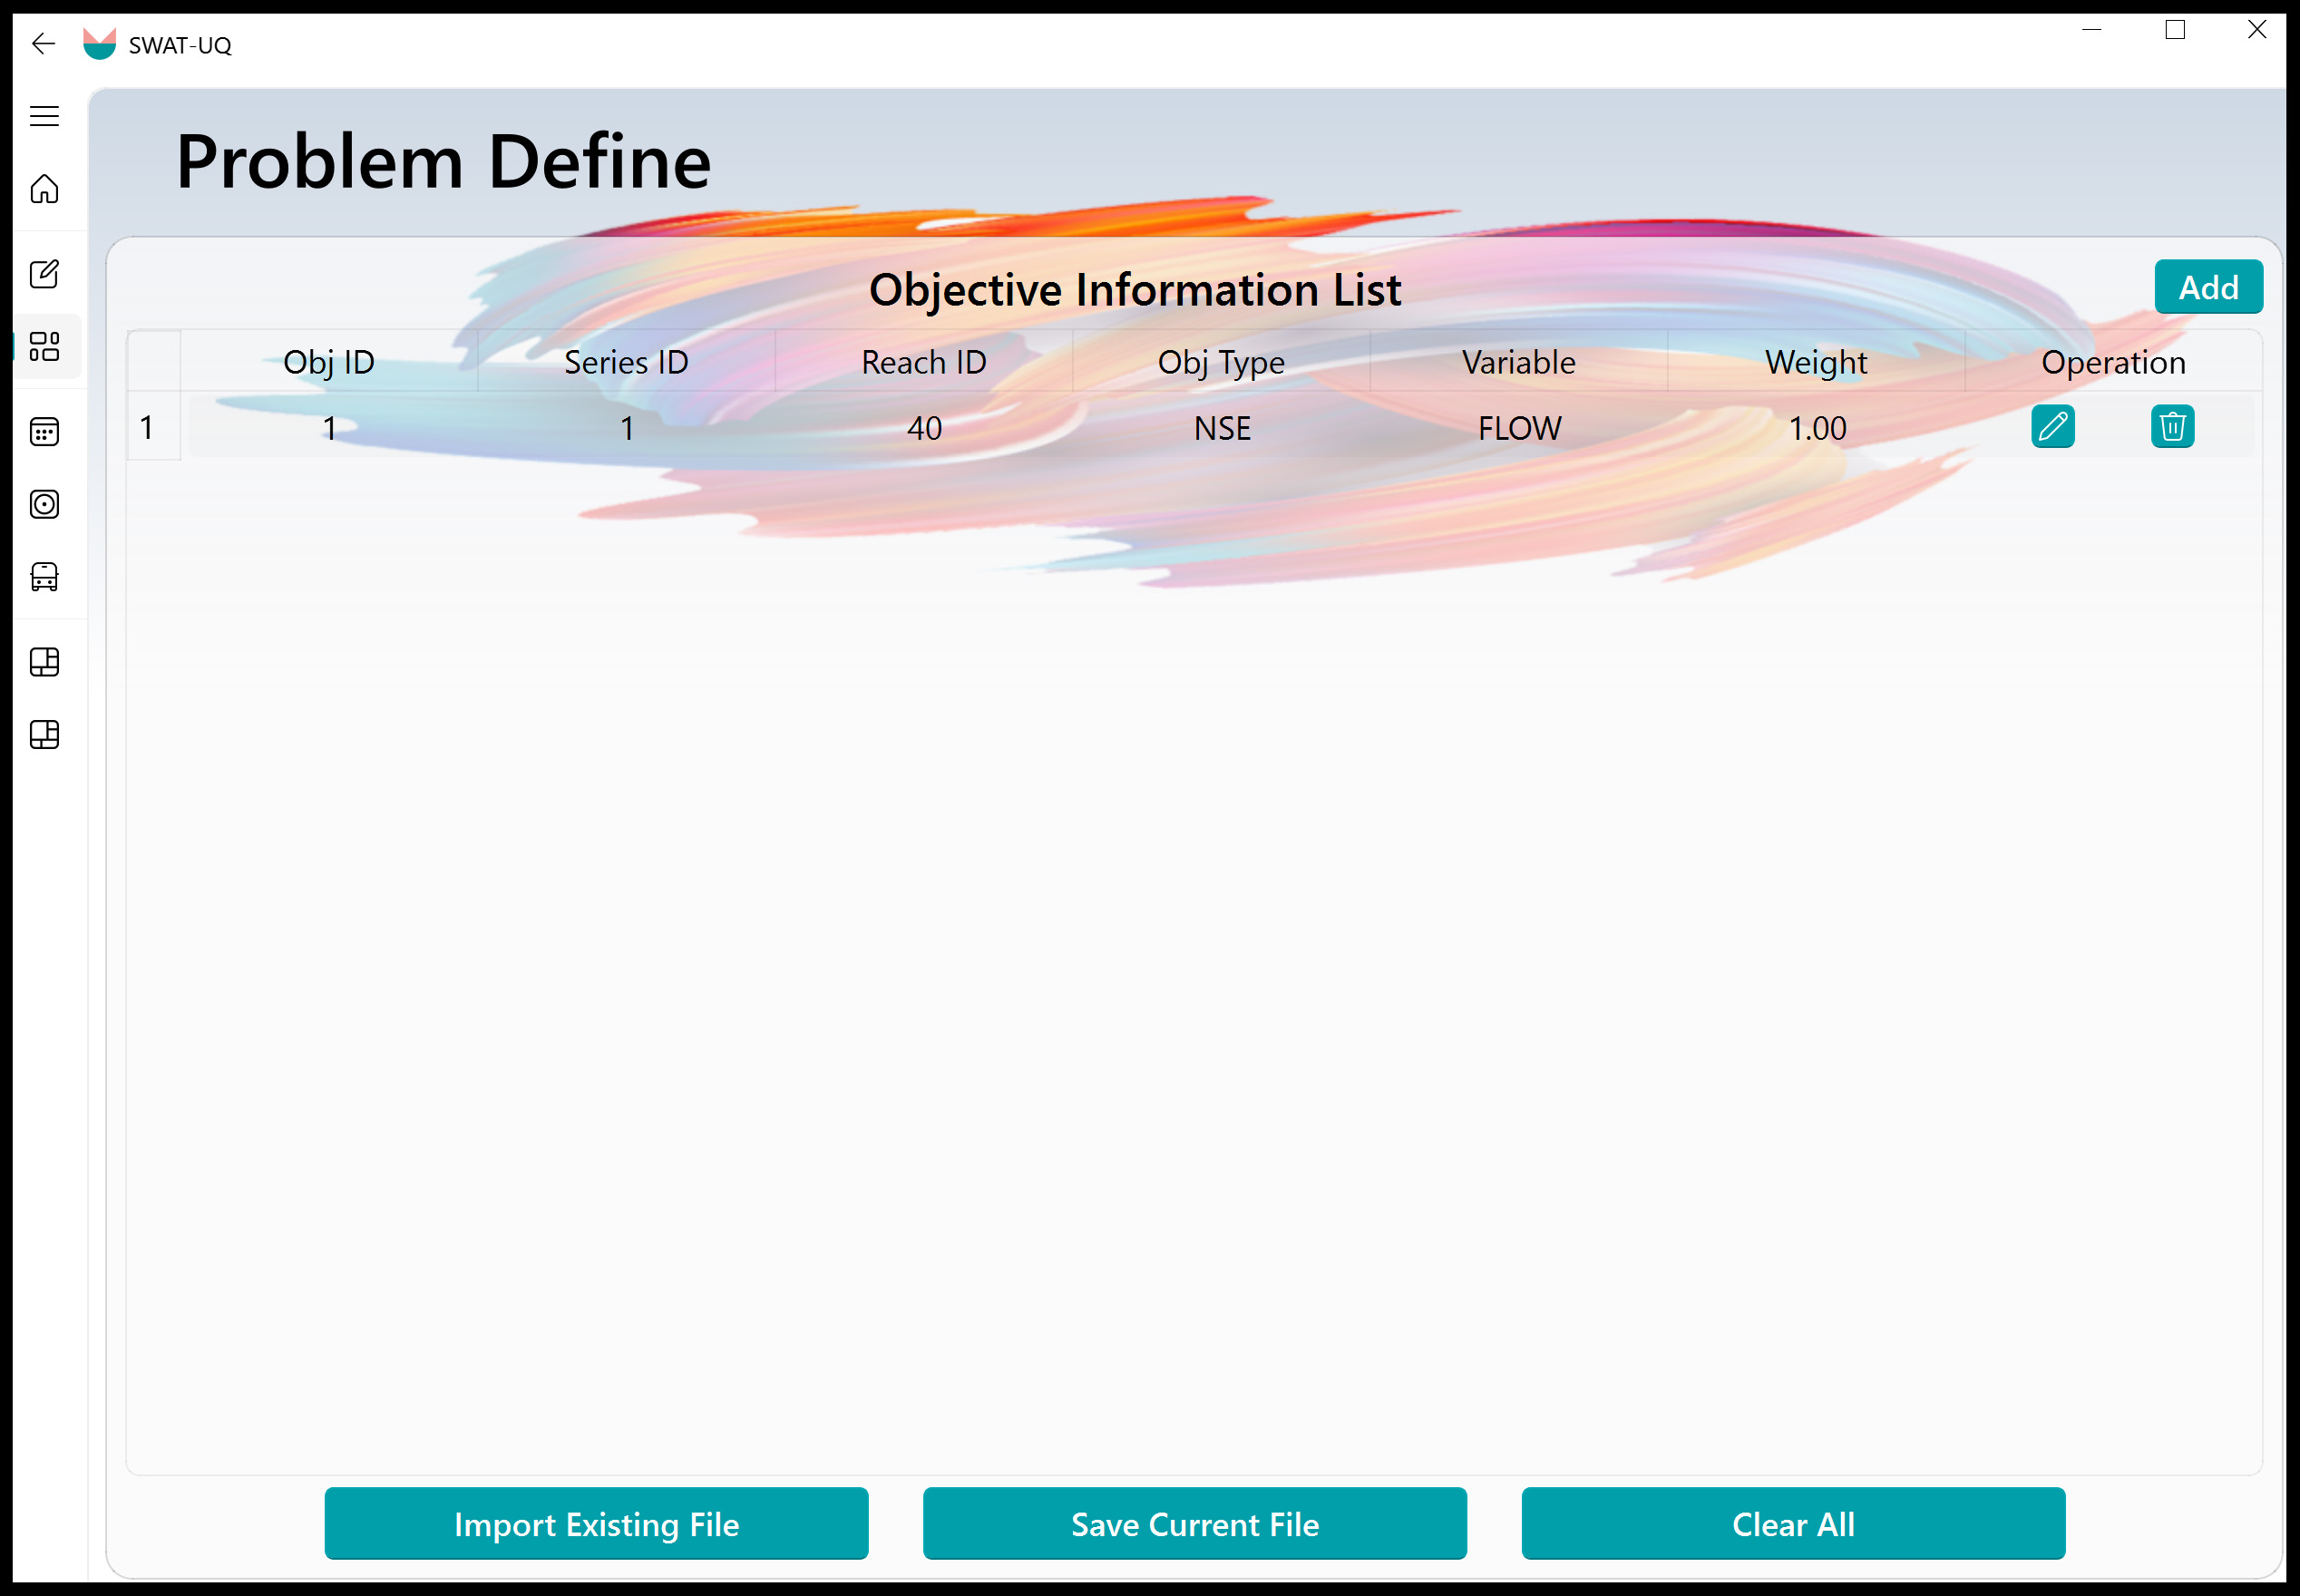
Task: Open the upper table layout sidebar icon
Action: click(x=44, y=662)
